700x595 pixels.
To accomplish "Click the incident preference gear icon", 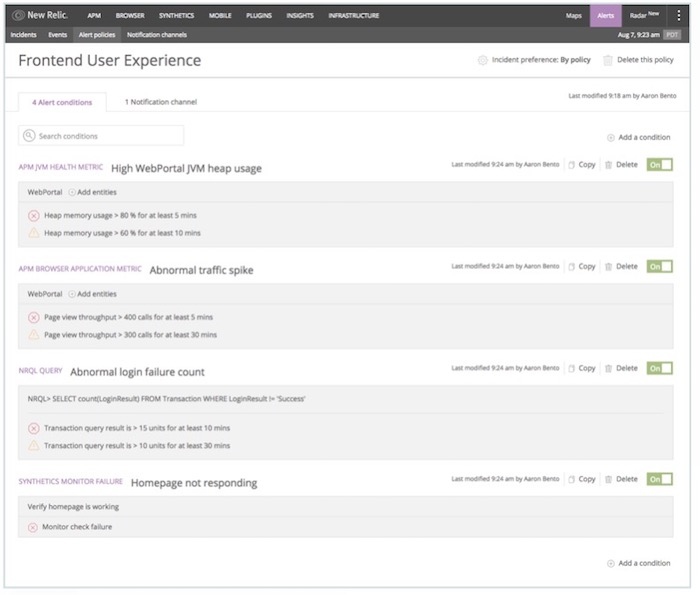I will click(482, 60).
